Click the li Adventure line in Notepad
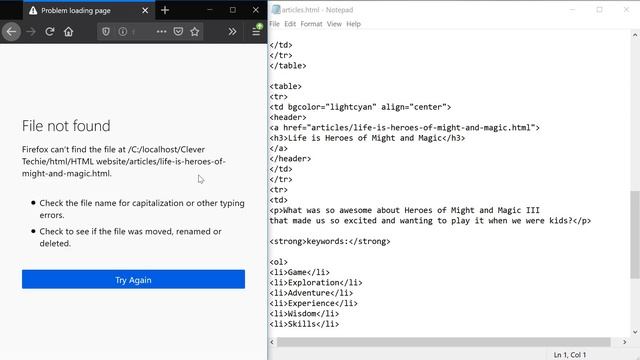This screenshot has height=360, width=640. 311,293
